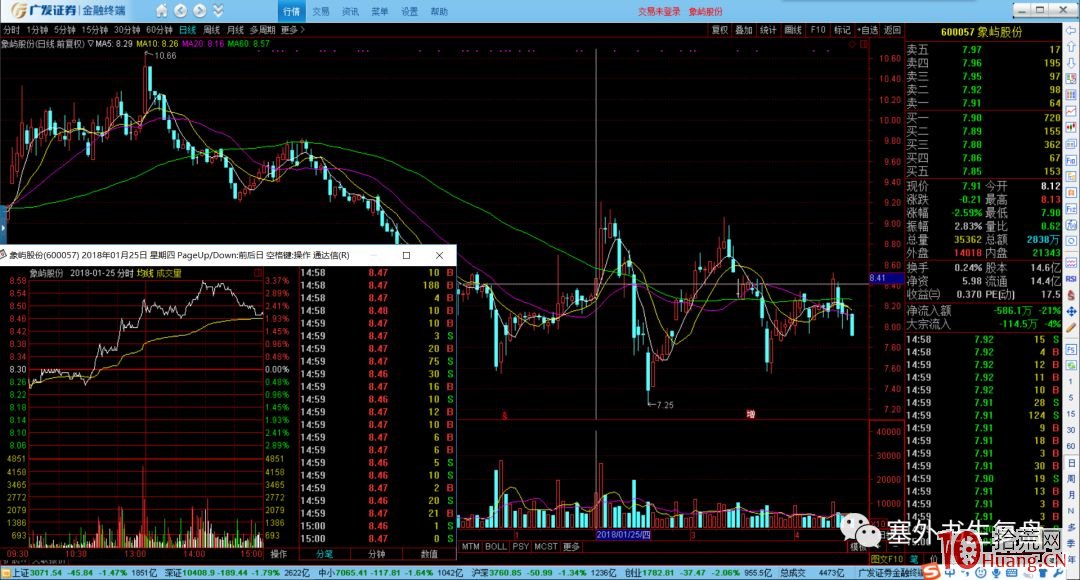Open the 设置 menu
Image resolution: width=1080 pixels, height=580 pixels.
tap(410, 12)
